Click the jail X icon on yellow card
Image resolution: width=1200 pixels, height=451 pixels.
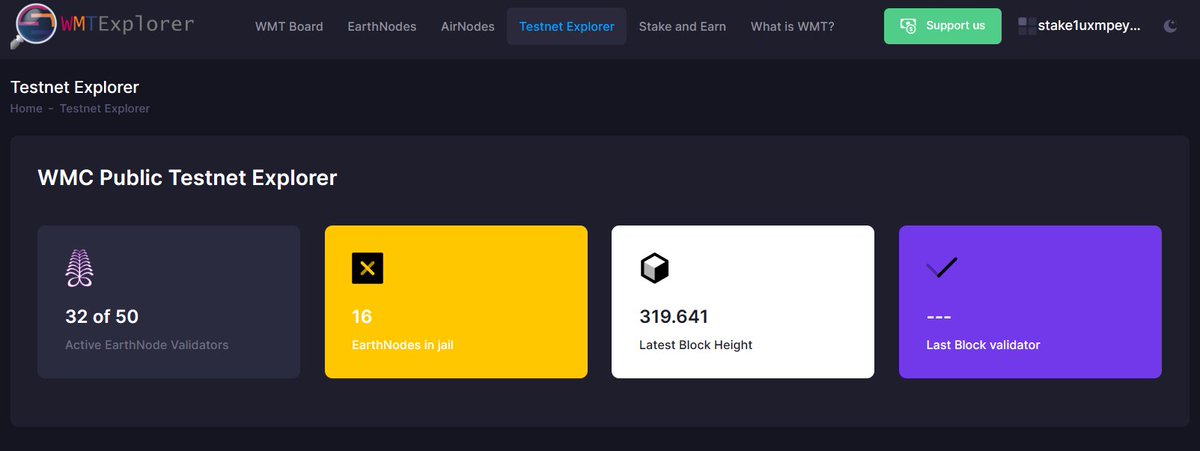(x=367, y=268)
